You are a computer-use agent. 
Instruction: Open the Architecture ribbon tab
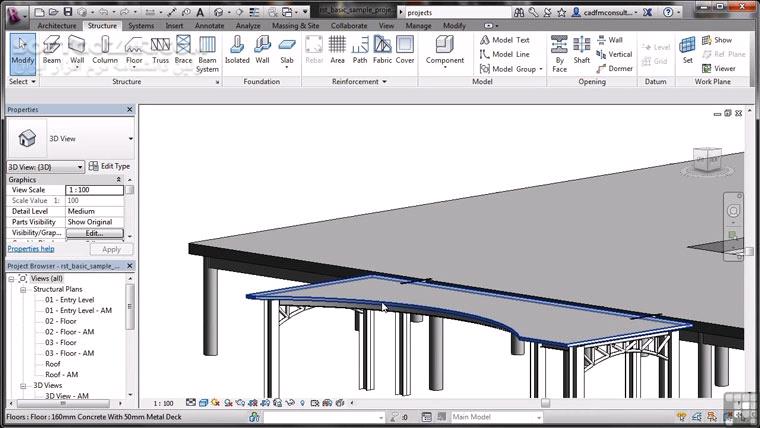(57, 25)
